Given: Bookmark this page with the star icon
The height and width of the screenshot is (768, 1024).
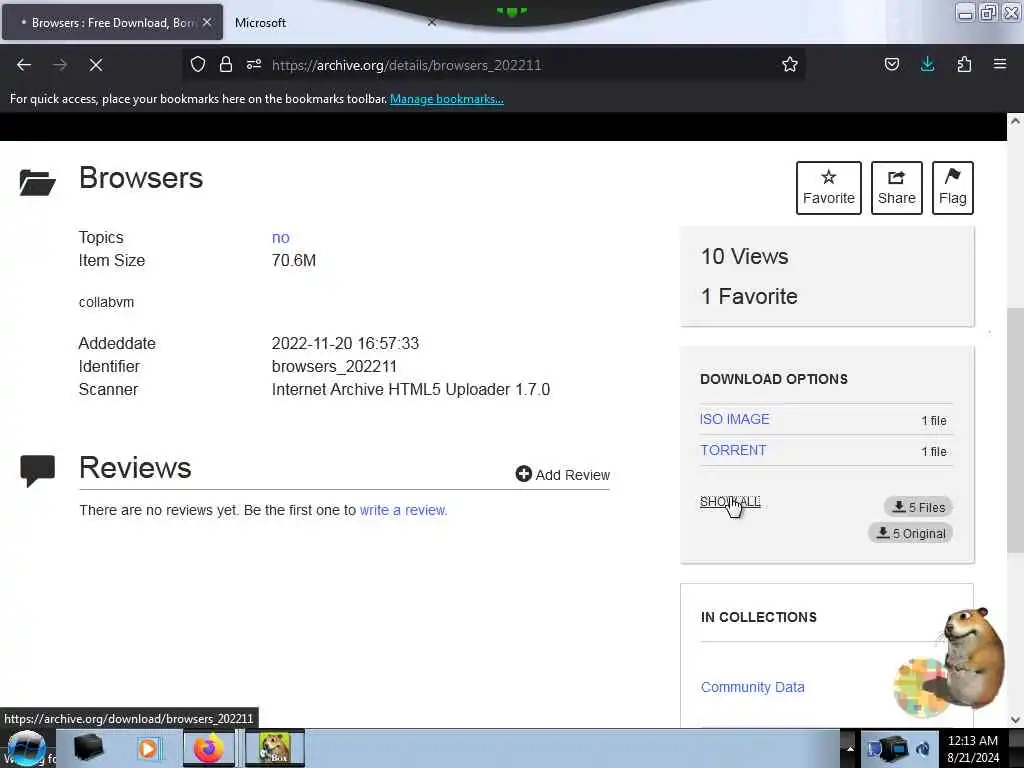Looking at the screenshot, I should point(790,64).
